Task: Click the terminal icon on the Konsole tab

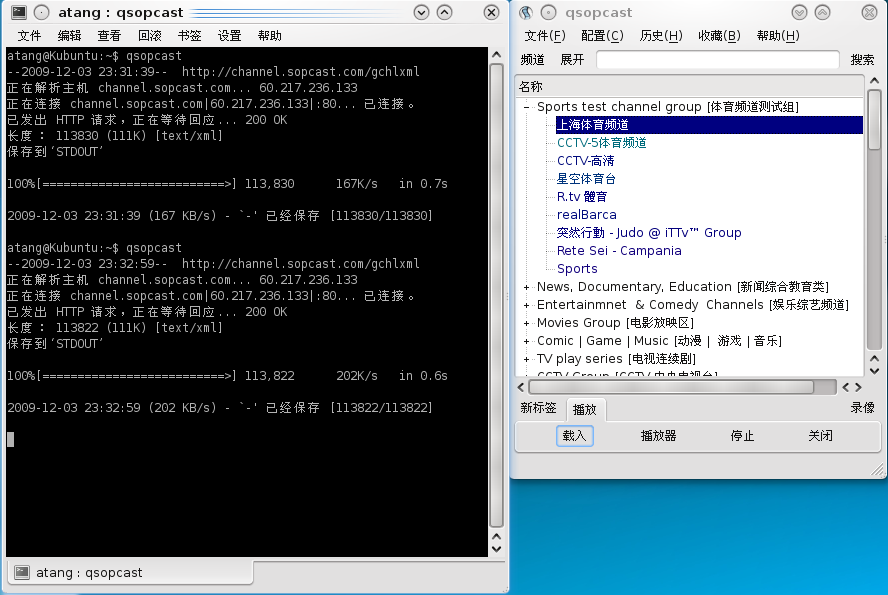Action: [22, 572]
